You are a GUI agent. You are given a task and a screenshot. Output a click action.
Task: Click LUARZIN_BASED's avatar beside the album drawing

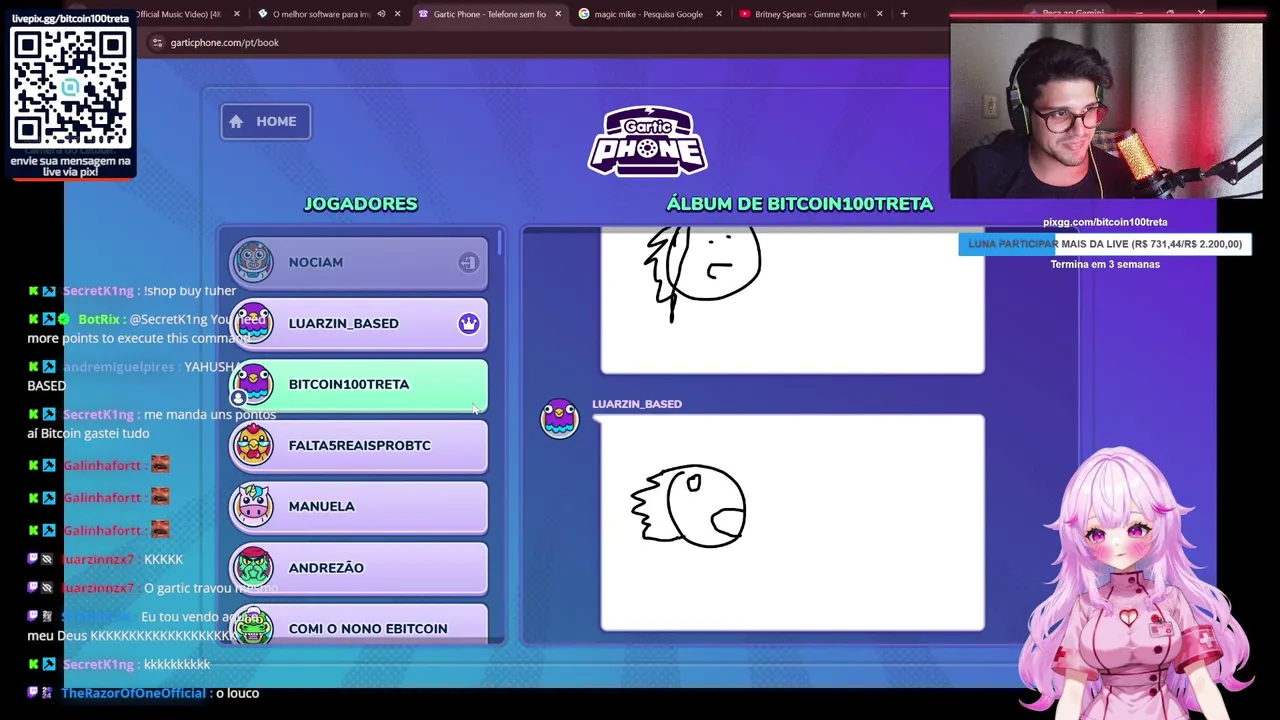[559, 419]
